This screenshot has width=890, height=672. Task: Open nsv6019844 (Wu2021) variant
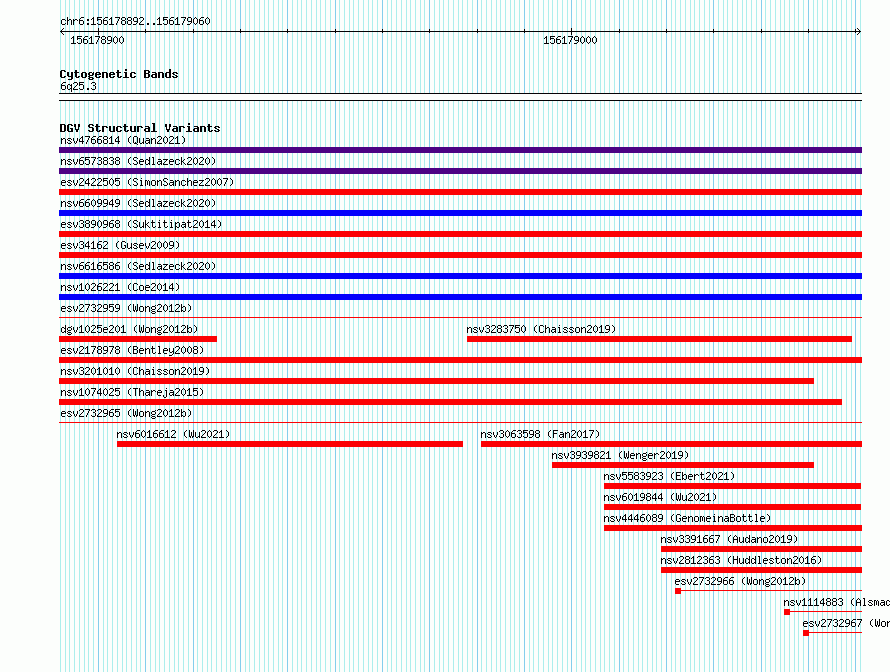pos(660,497)
